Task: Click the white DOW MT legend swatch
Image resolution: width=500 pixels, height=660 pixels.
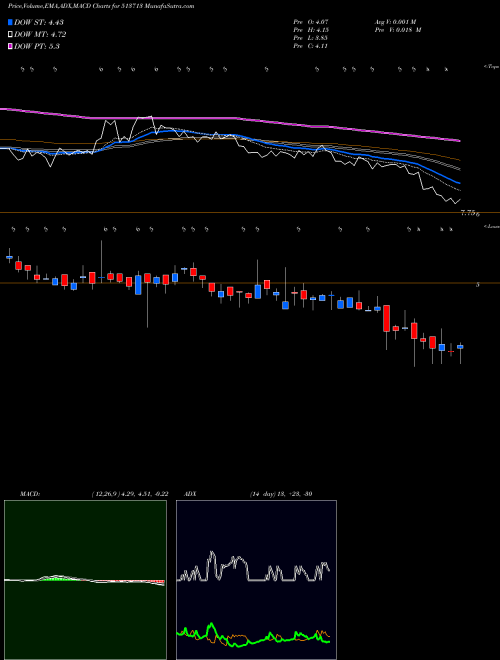Action: (10, 35)
